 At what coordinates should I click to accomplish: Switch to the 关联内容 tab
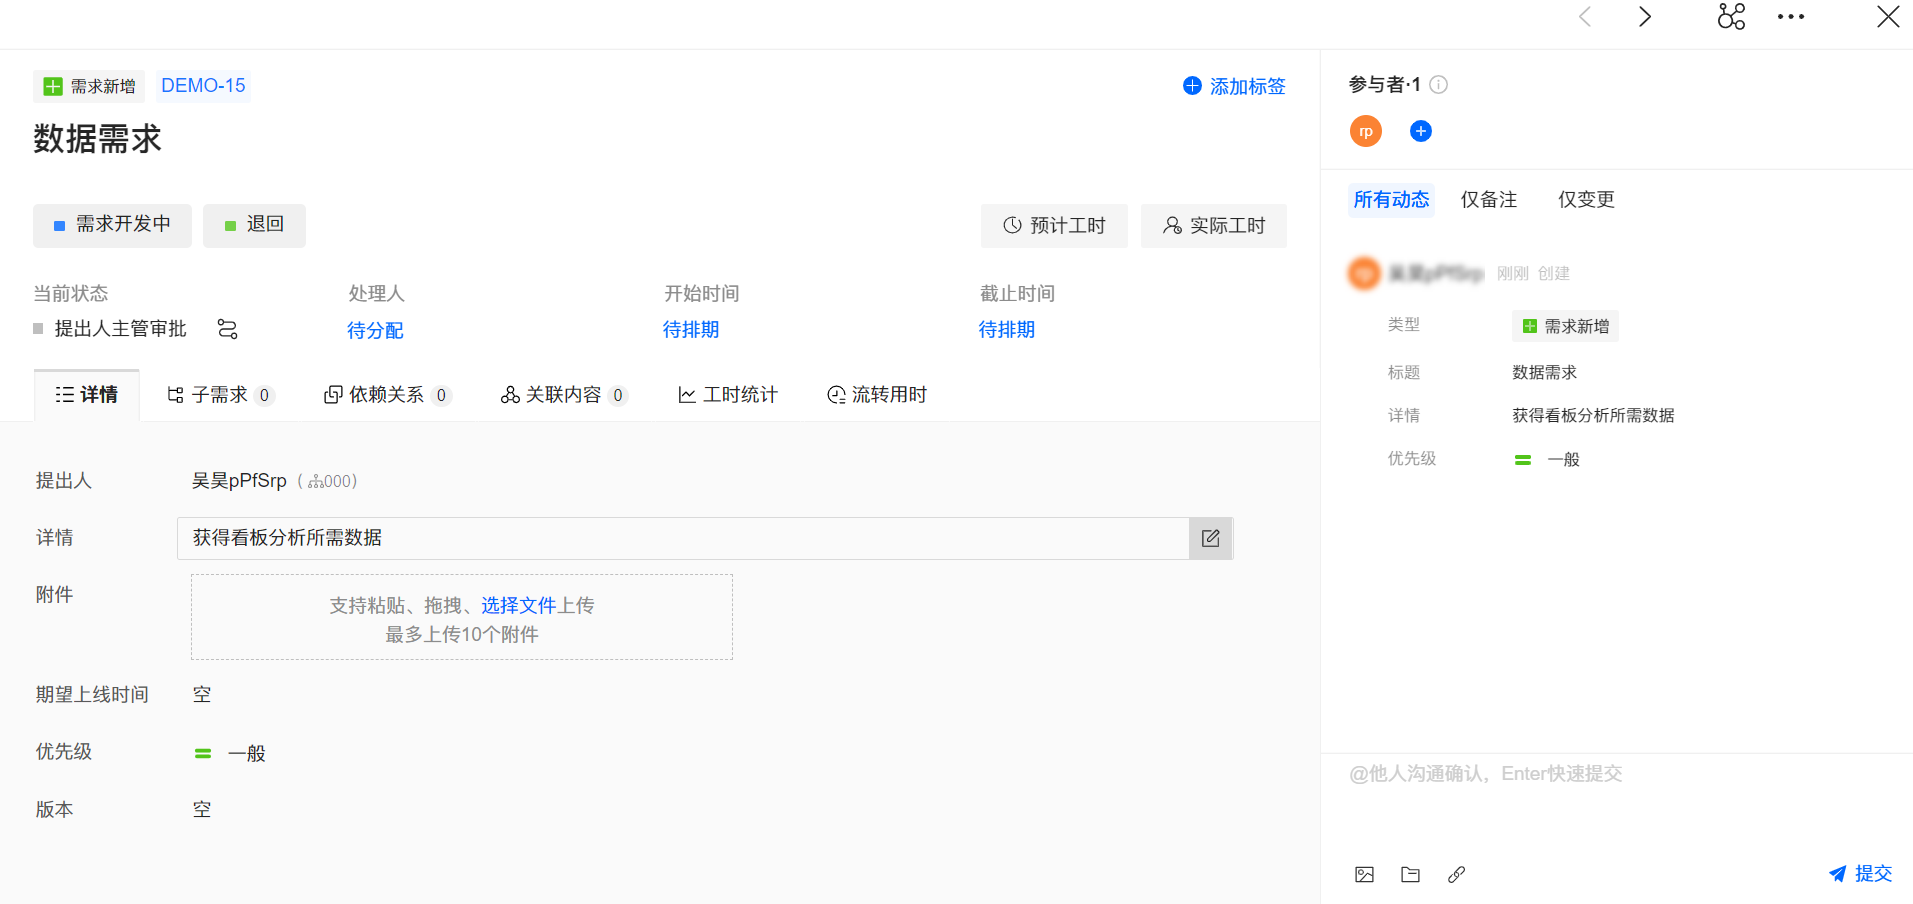coord(564,395)
